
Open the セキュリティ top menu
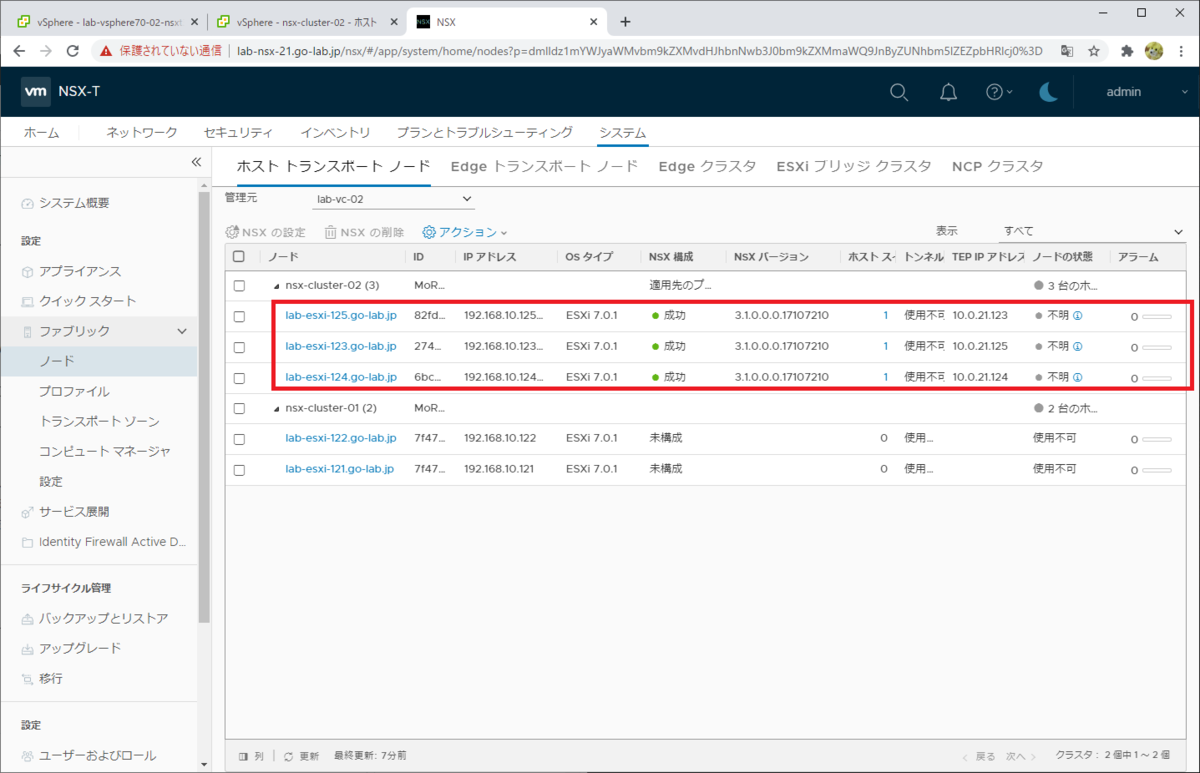point(238,132)
